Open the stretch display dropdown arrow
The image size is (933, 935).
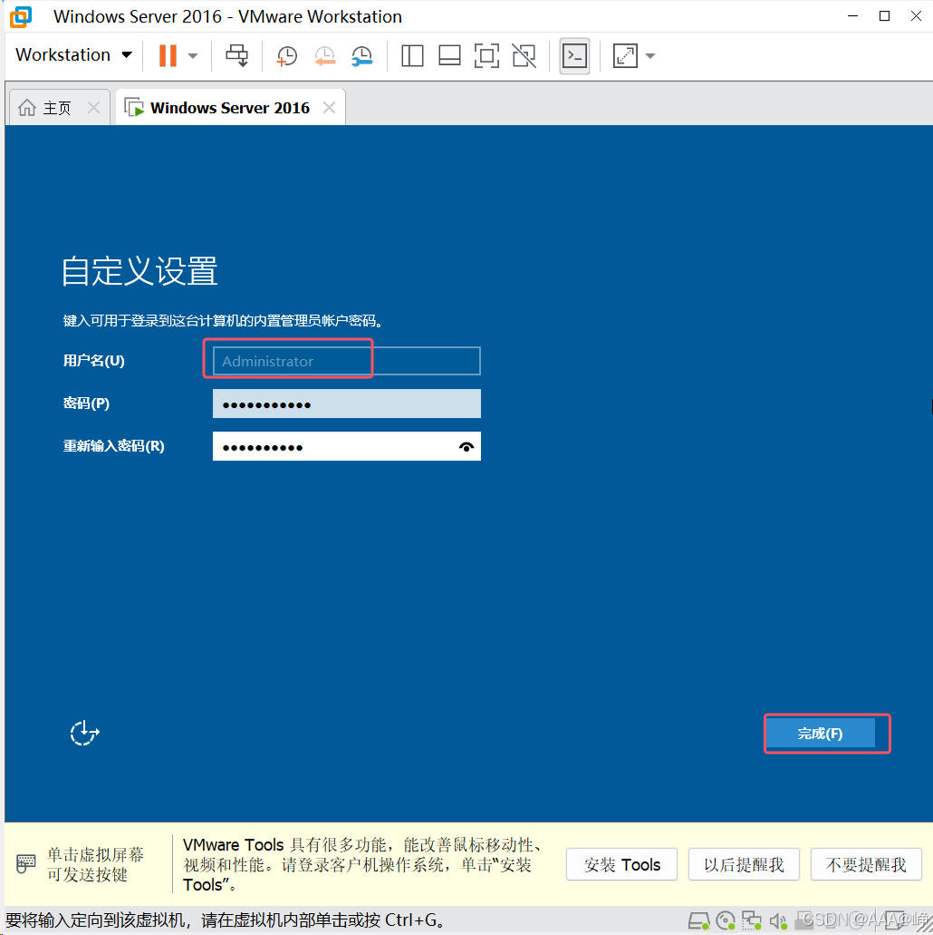click(650, 56)
